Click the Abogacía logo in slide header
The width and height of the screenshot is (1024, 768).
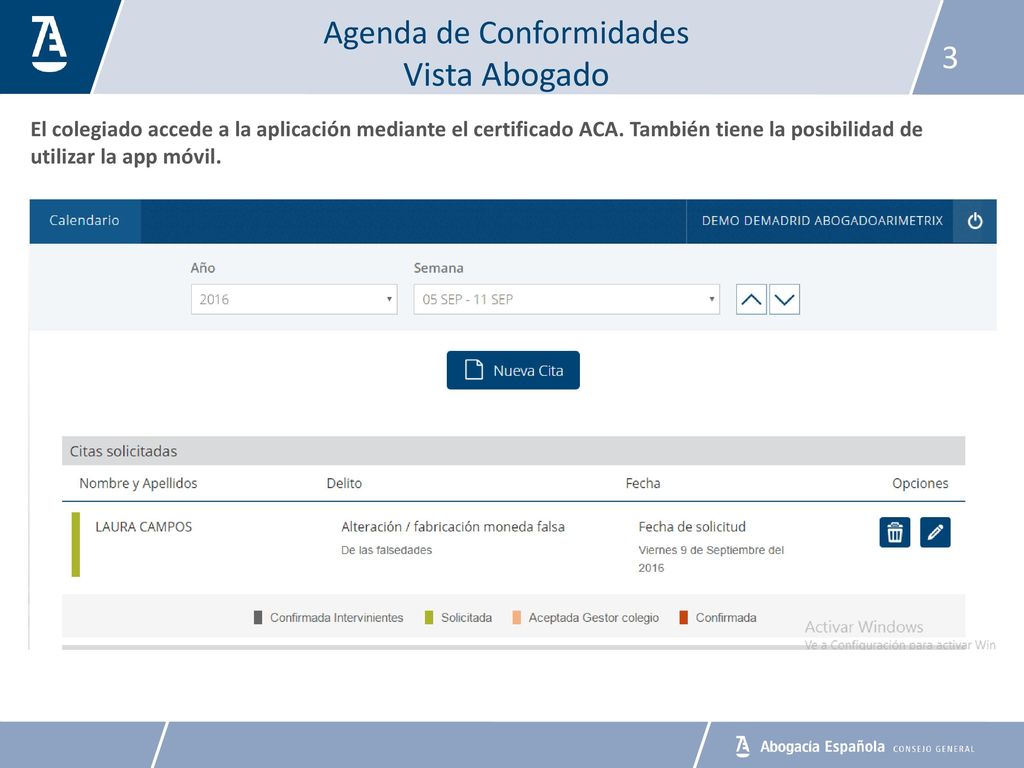(50, 44)
